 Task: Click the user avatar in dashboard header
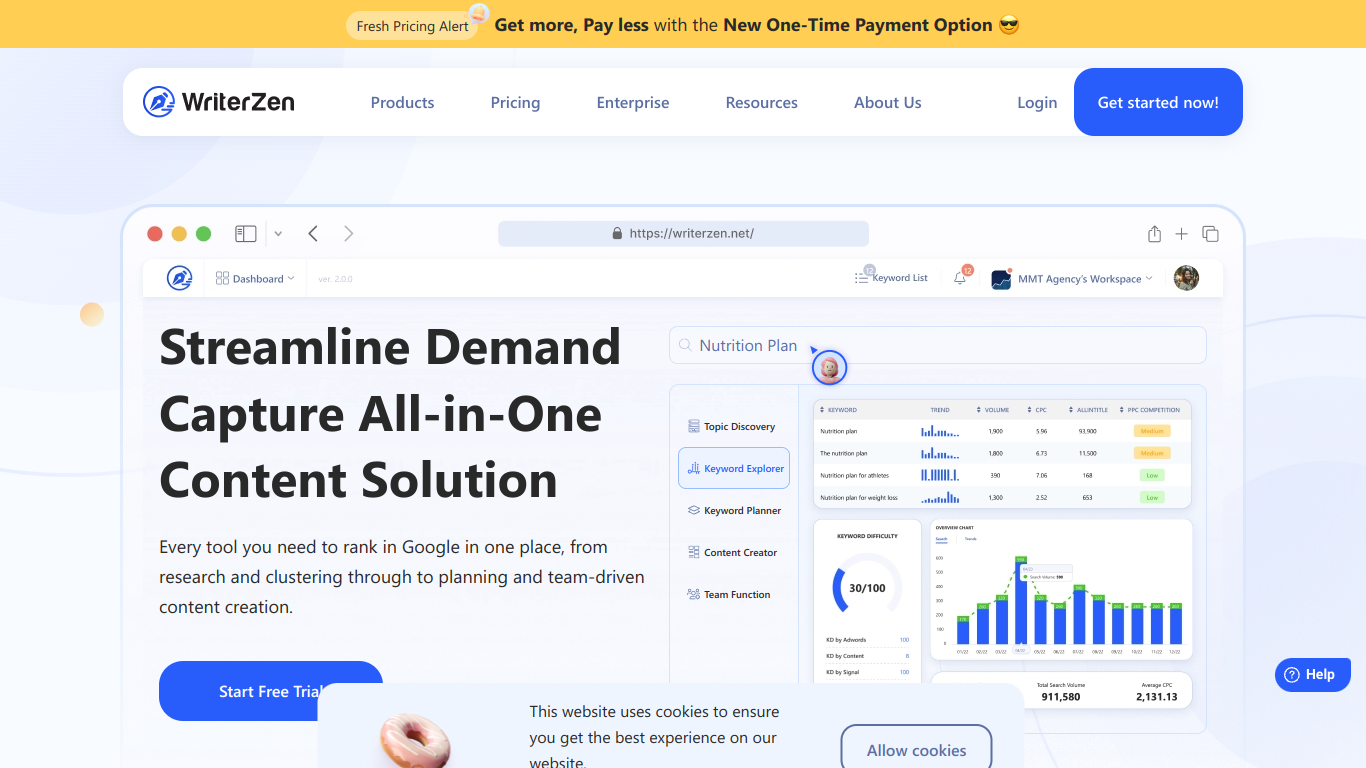1186,278
